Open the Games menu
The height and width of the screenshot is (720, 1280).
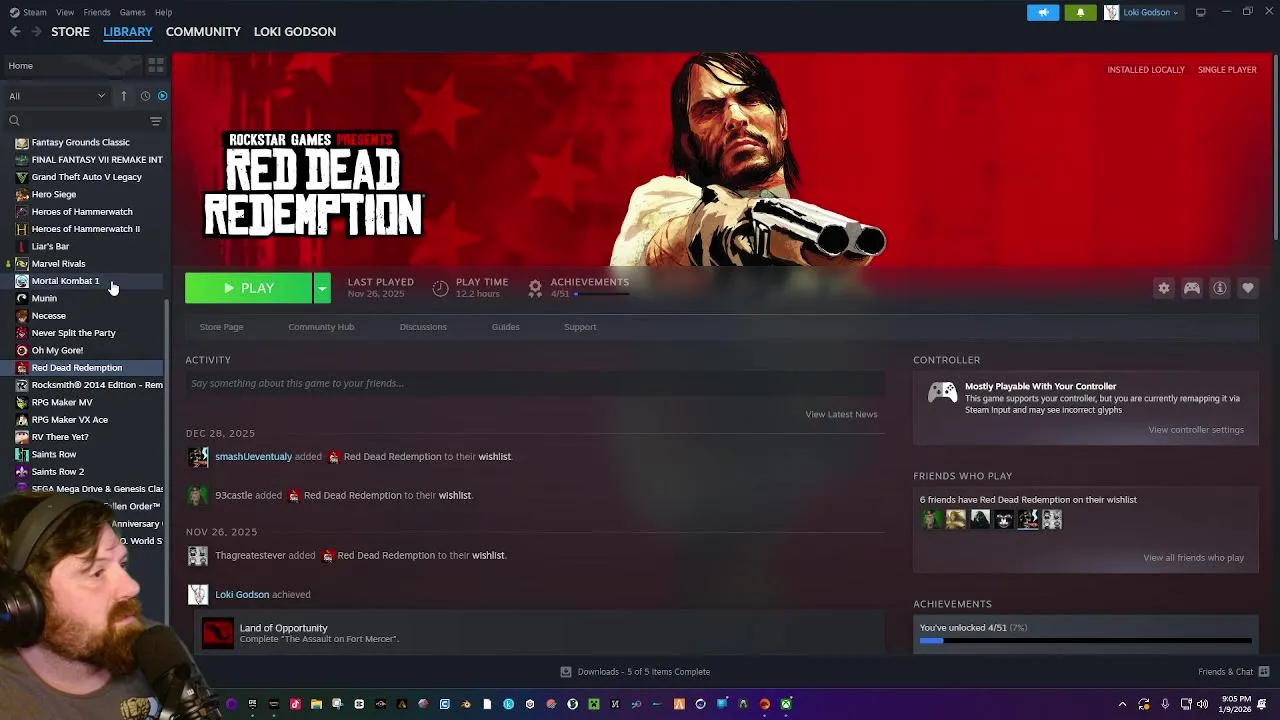(x=132, y=12)
